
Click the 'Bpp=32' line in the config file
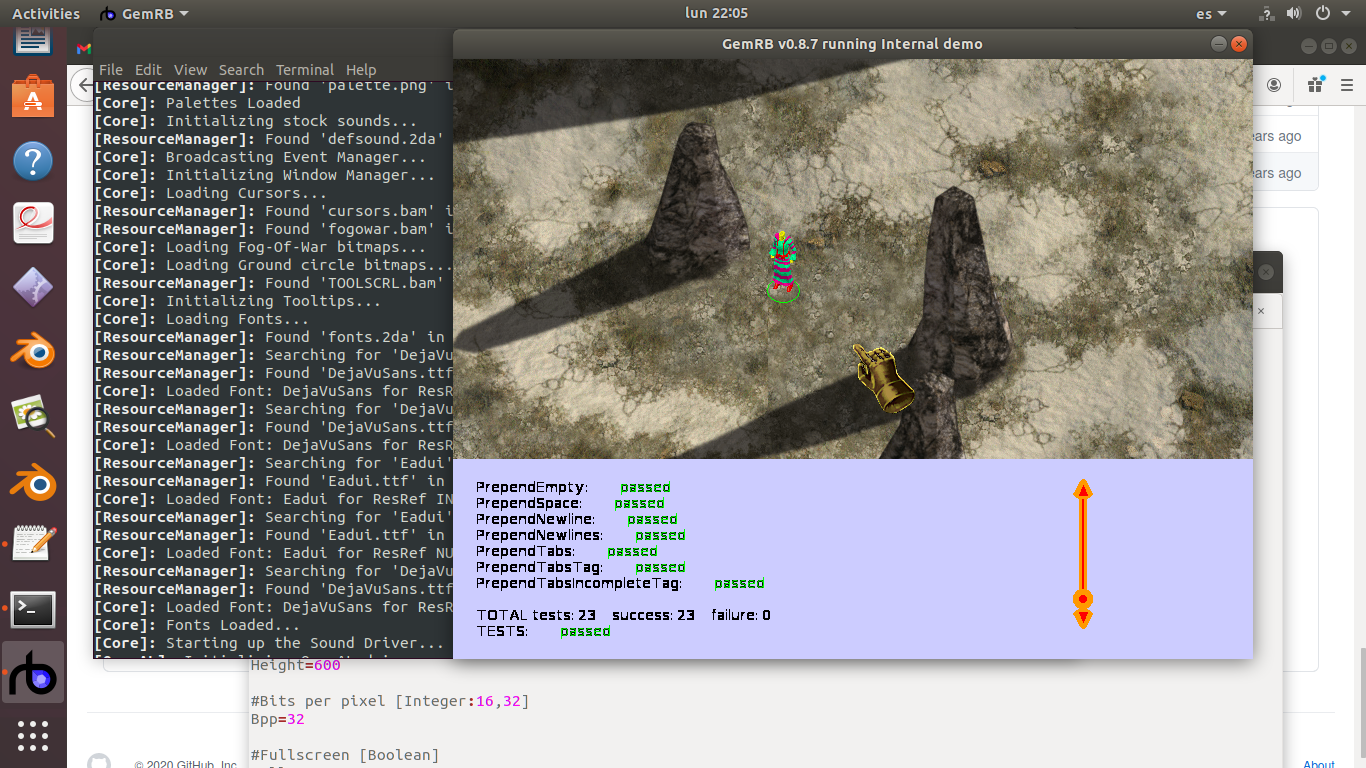point(277,719)
